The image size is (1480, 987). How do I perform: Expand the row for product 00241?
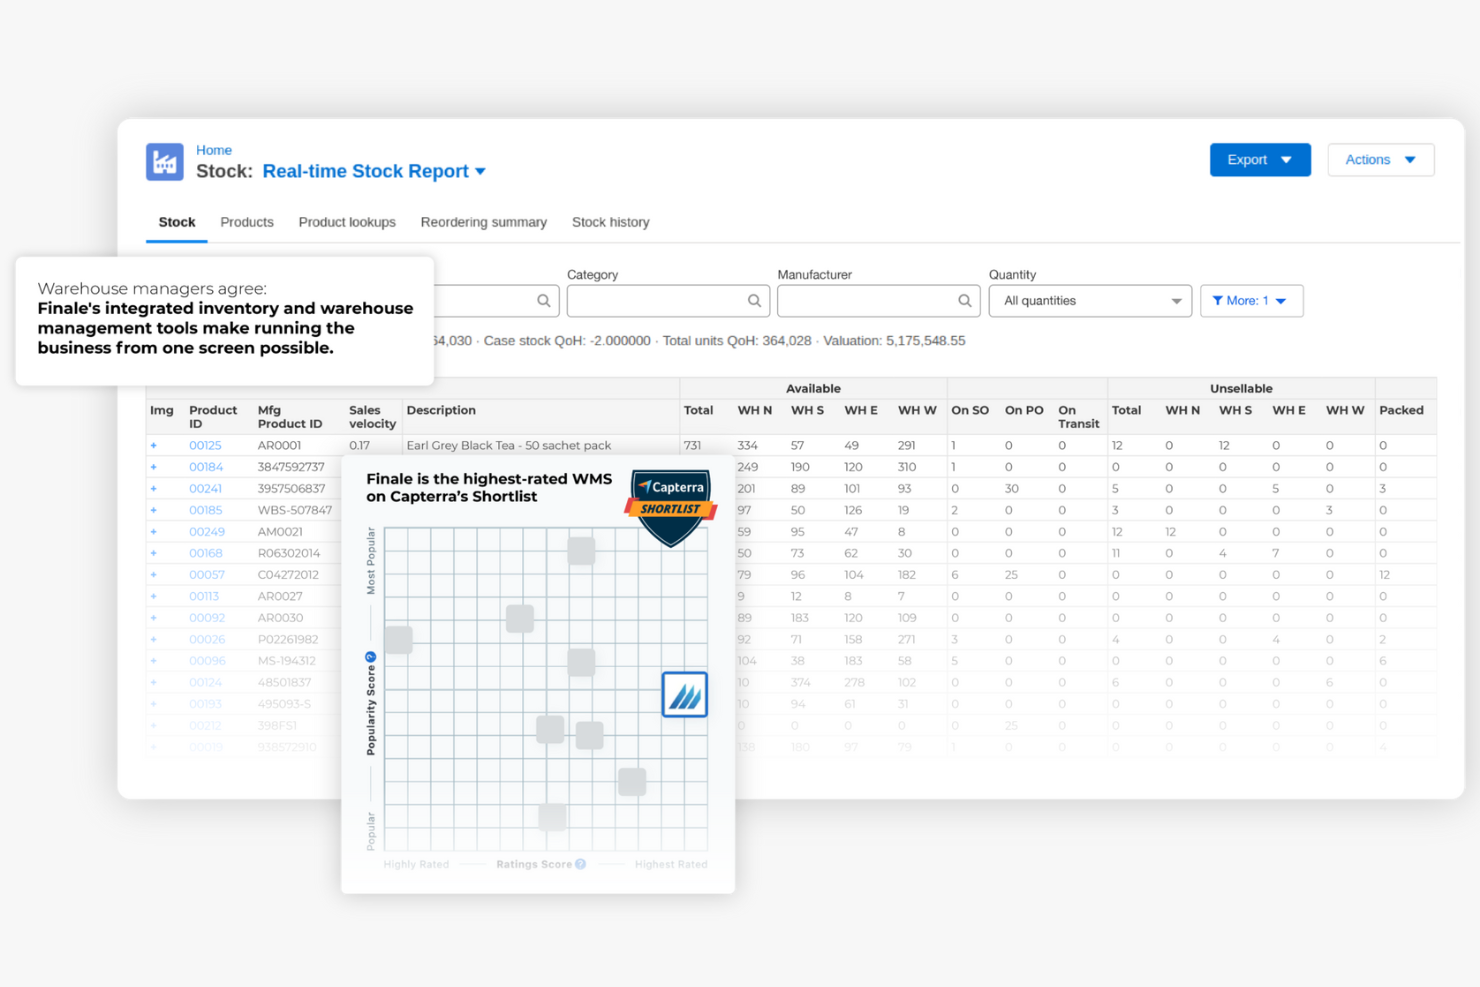[x=154, y=489]
